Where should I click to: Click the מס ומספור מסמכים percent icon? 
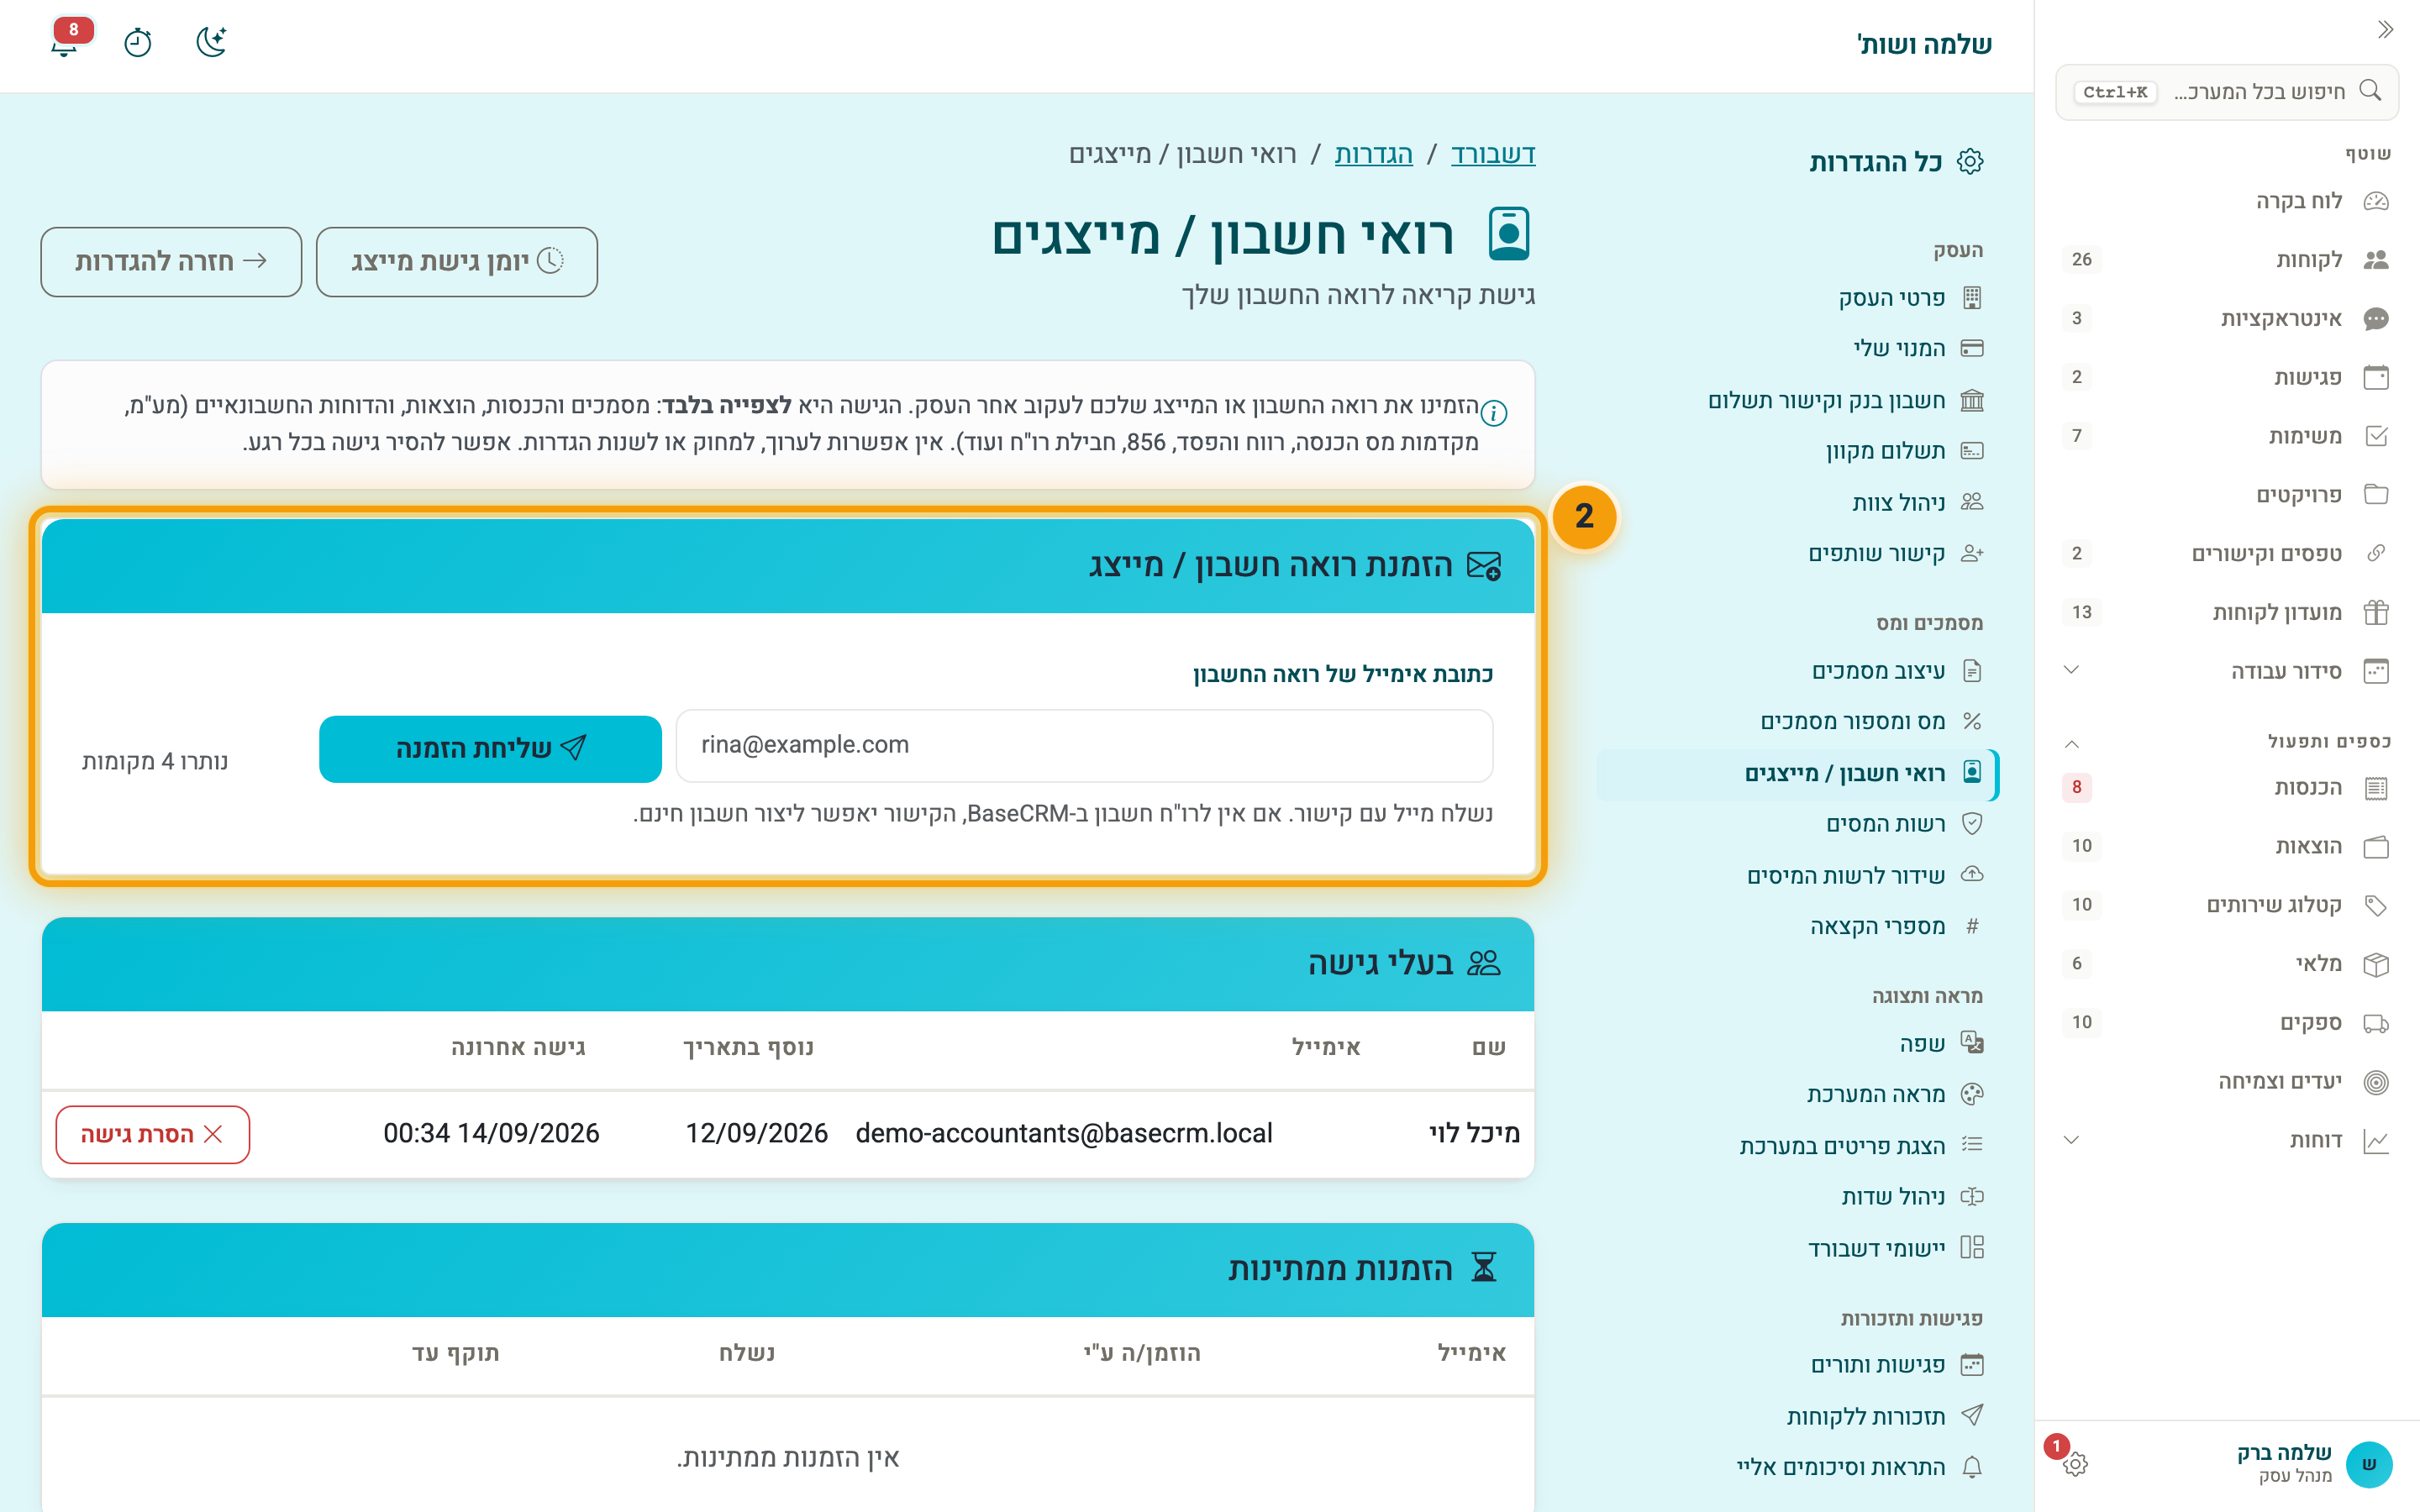pyautogui.click(x=1972, y=721)
